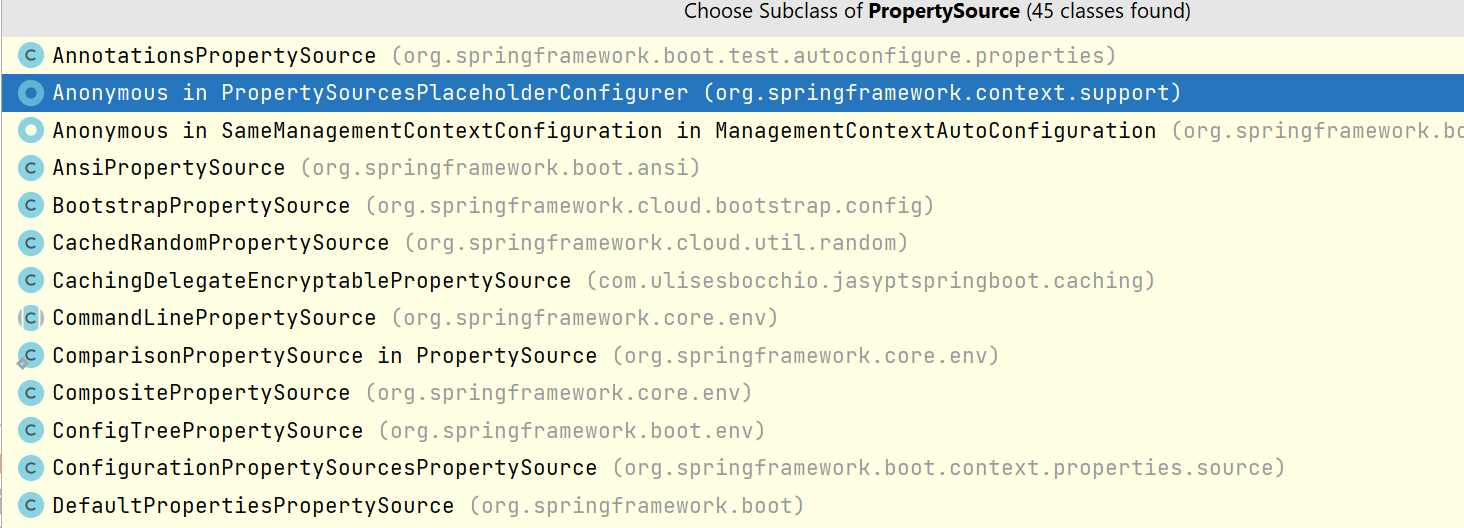Select AnsiPropertySource from the list
This screenshot has height=528, width=1464.
pos(168,168)
